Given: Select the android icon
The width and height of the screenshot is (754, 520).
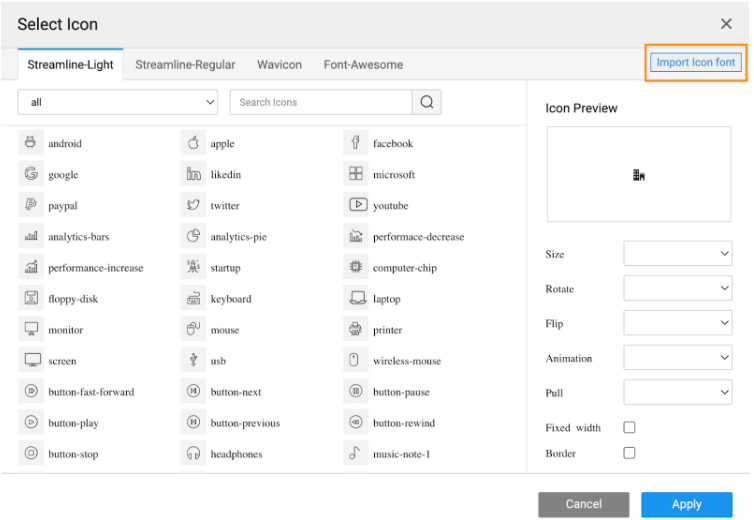Looking at the screenshot, I should click(x=31, y=143).
